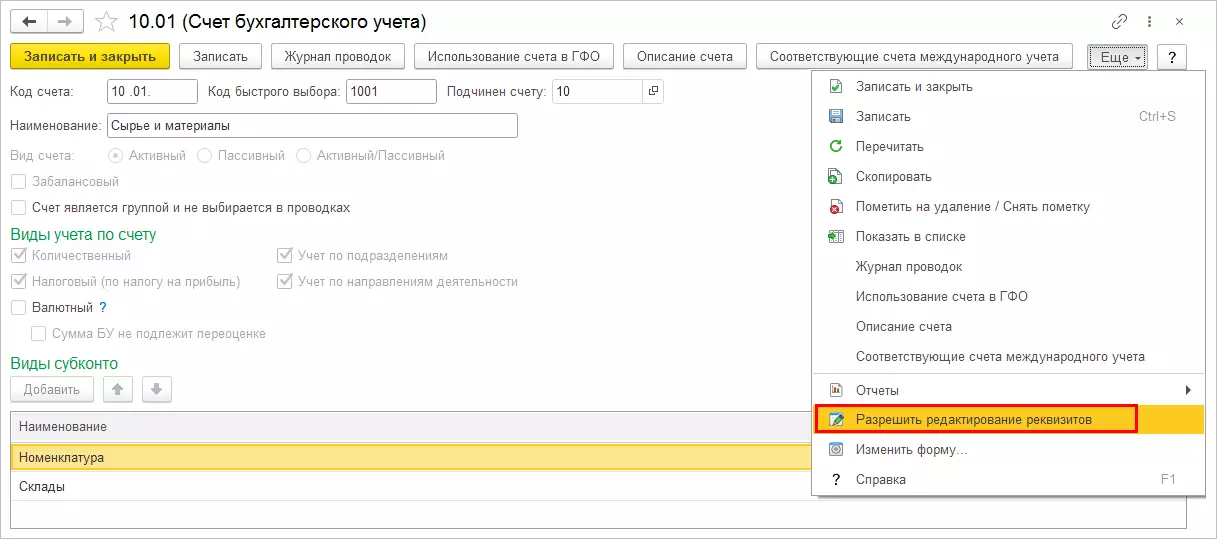
Task: Click the Код быстрого выбора field
Action: point(392,91)
